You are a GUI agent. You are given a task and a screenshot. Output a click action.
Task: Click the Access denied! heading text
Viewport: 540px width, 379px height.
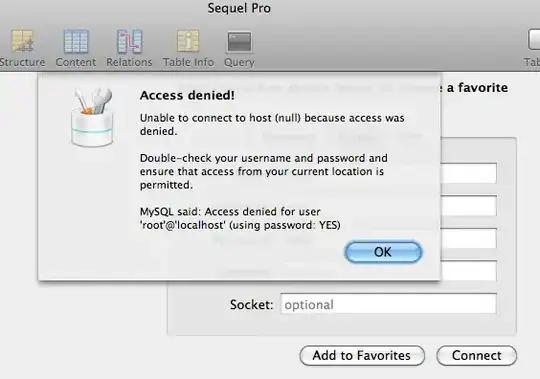[x=187, y=95]
